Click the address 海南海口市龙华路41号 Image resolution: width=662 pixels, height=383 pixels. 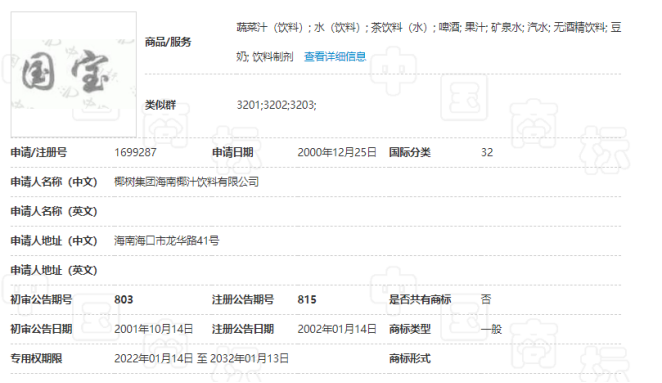pyautogui.click(x=166, y=241)
